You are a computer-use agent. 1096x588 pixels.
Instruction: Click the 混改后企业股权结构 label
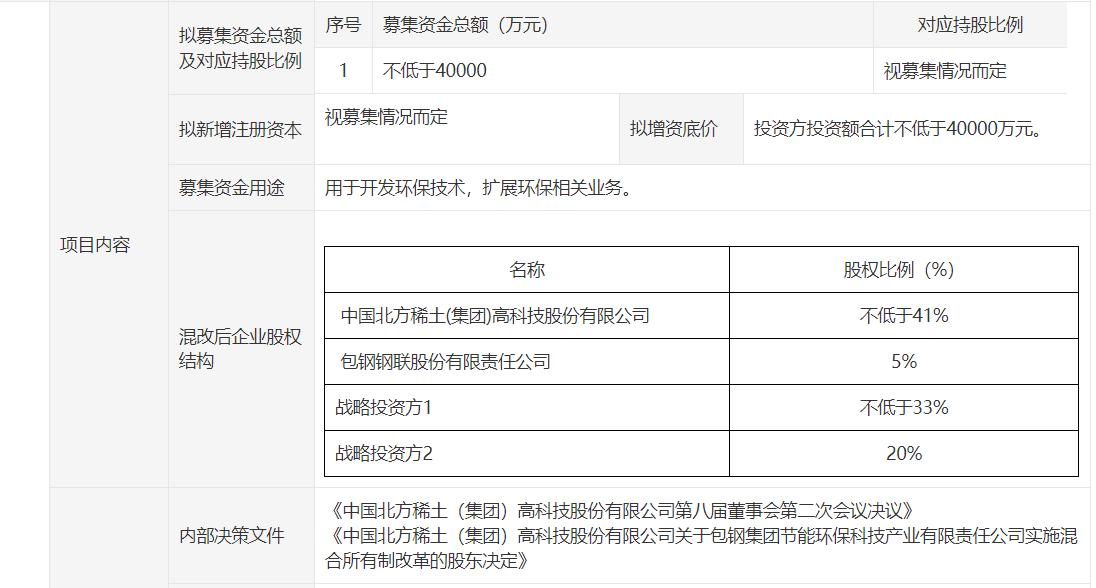click(x=240, y=349)
